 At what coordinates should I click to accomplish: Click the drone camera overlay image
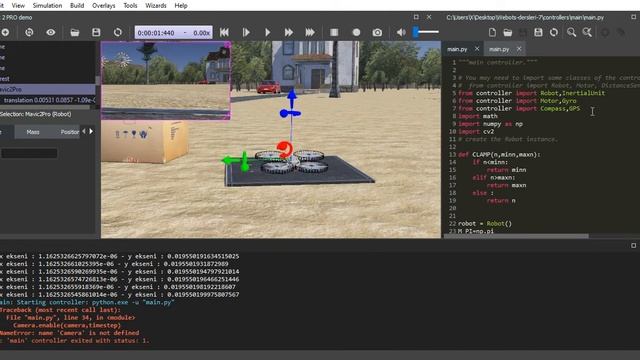pos(166,80)
